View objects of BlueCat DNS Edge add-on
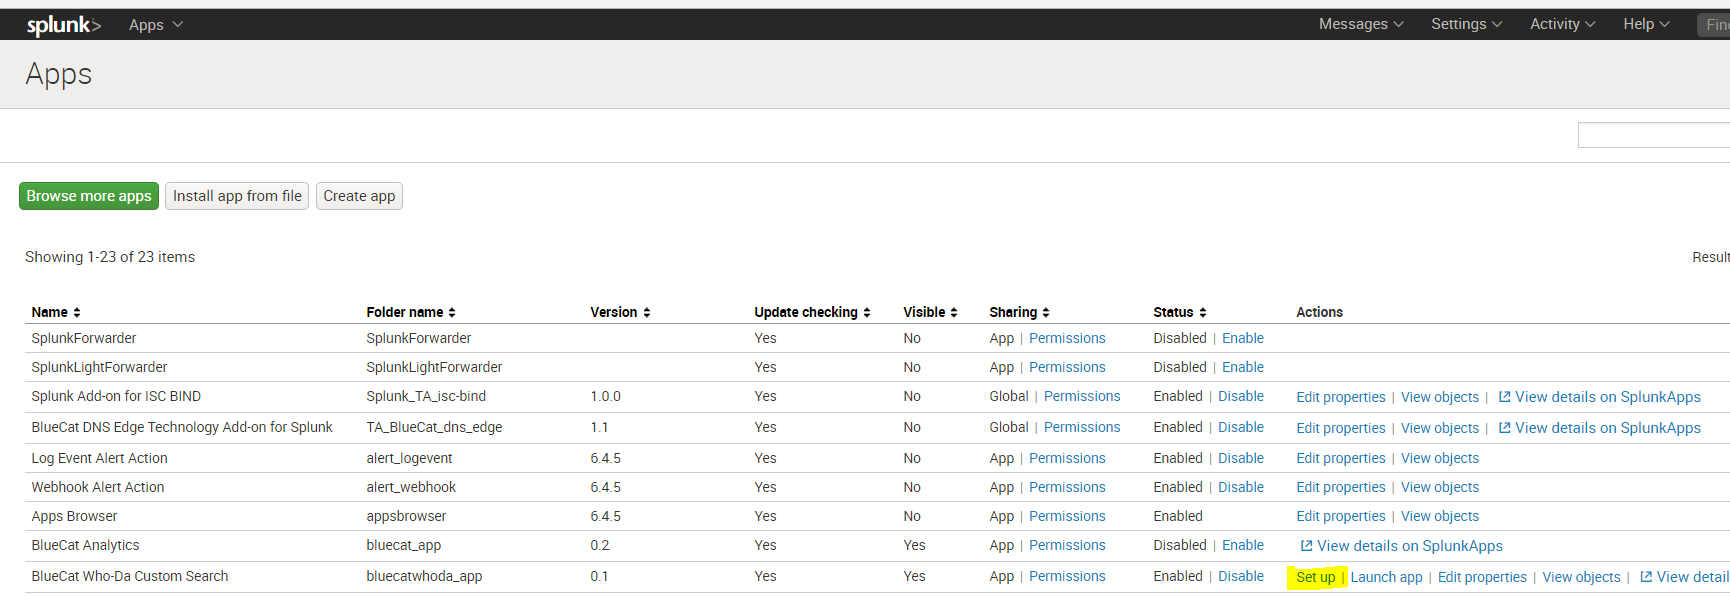The width and height of the screenshot is (1730, 597). click(1440, 428)
